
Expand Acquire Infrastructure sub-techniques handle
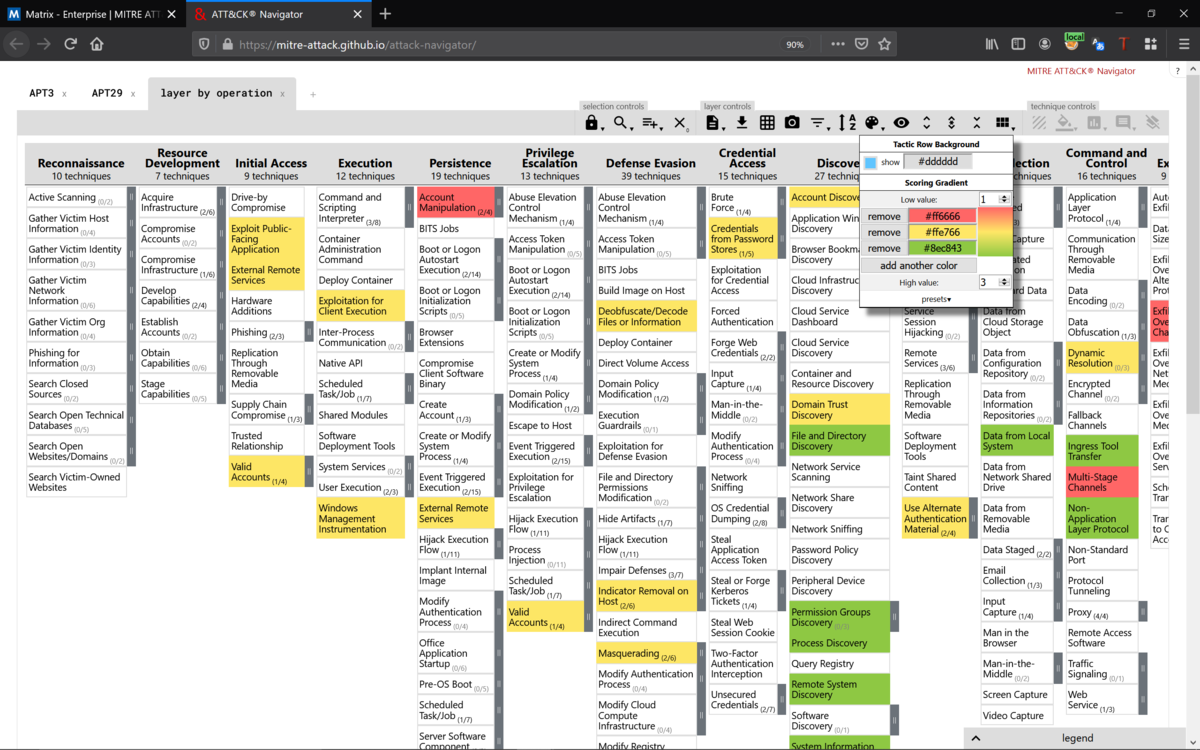click(222, 203)
